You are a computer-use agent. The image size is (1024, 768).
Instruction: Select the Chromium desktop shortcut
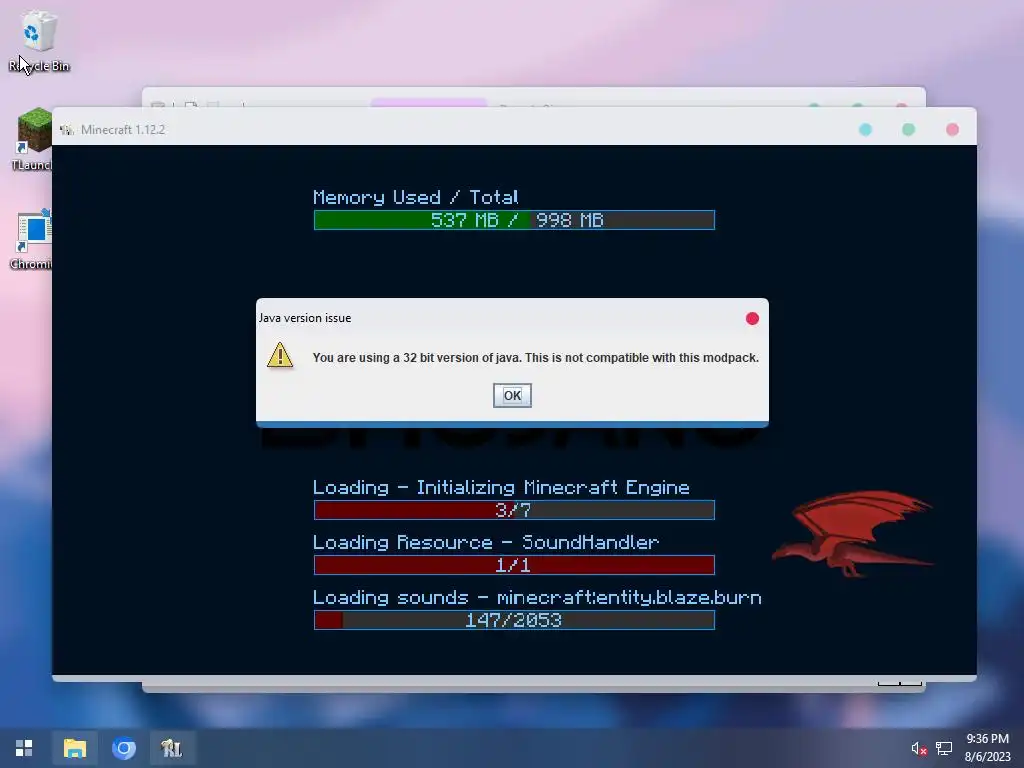pos(31,240)
